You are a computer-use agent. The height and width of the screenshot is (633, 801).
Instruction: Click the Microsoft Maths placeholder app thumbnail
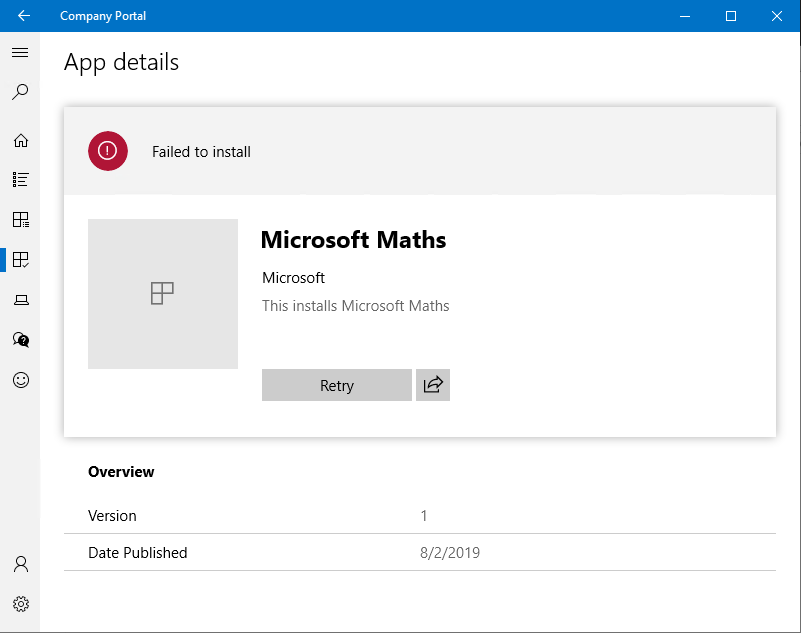coord(162,294)
